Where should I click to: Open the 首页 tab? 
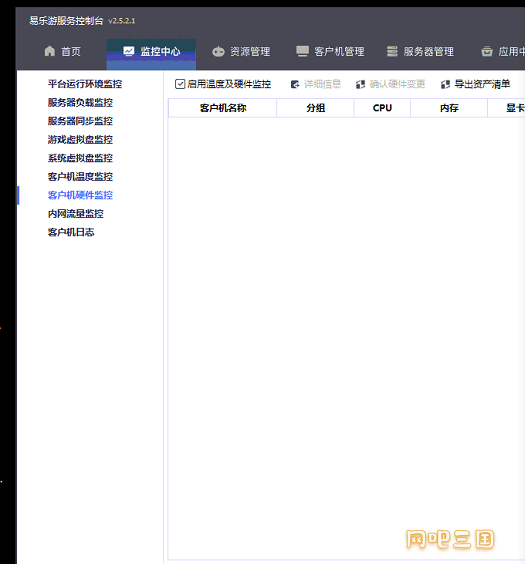click(63, 51)
